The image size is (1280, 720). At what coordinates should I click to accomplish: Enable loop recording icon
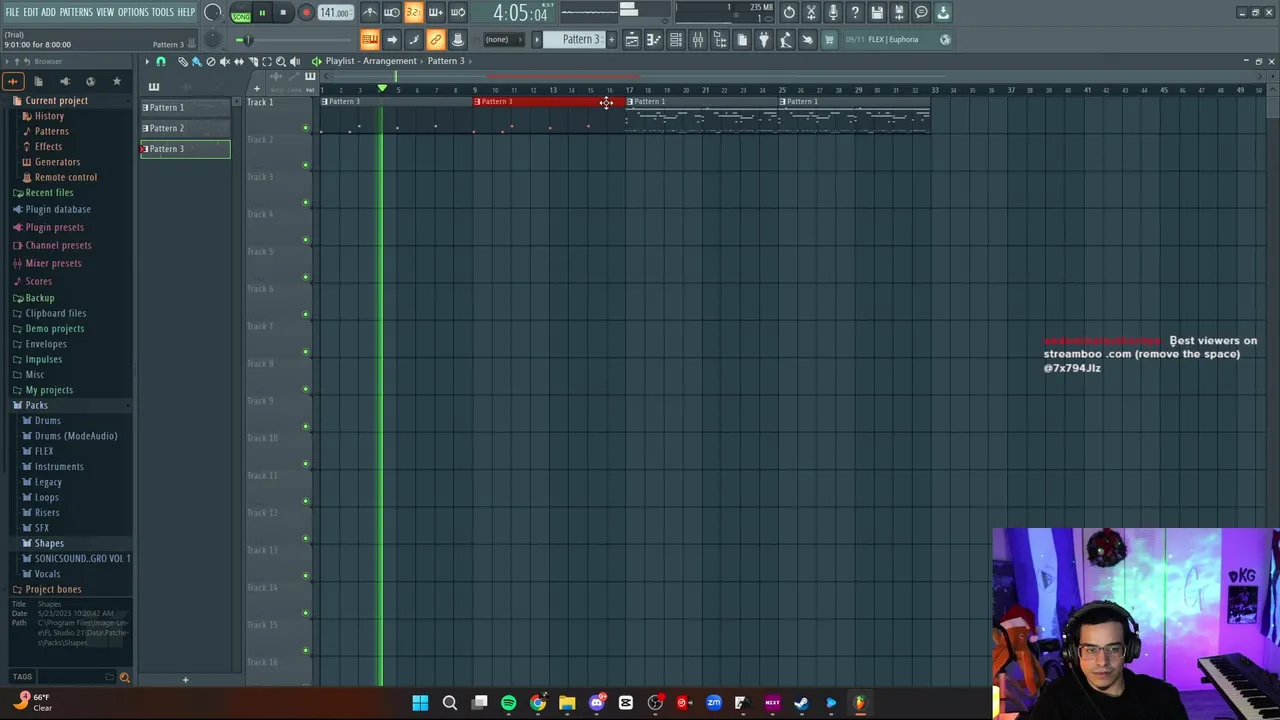coord(458,13)
